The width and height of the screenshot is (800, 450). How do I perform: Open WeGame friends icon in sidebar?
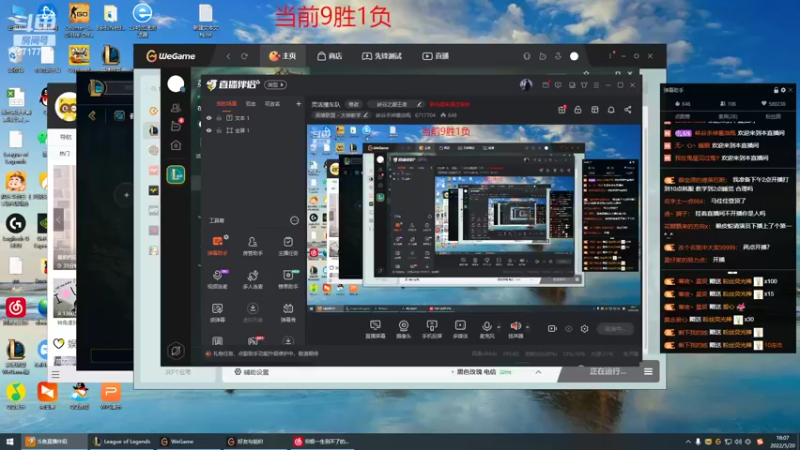point(176,108)
